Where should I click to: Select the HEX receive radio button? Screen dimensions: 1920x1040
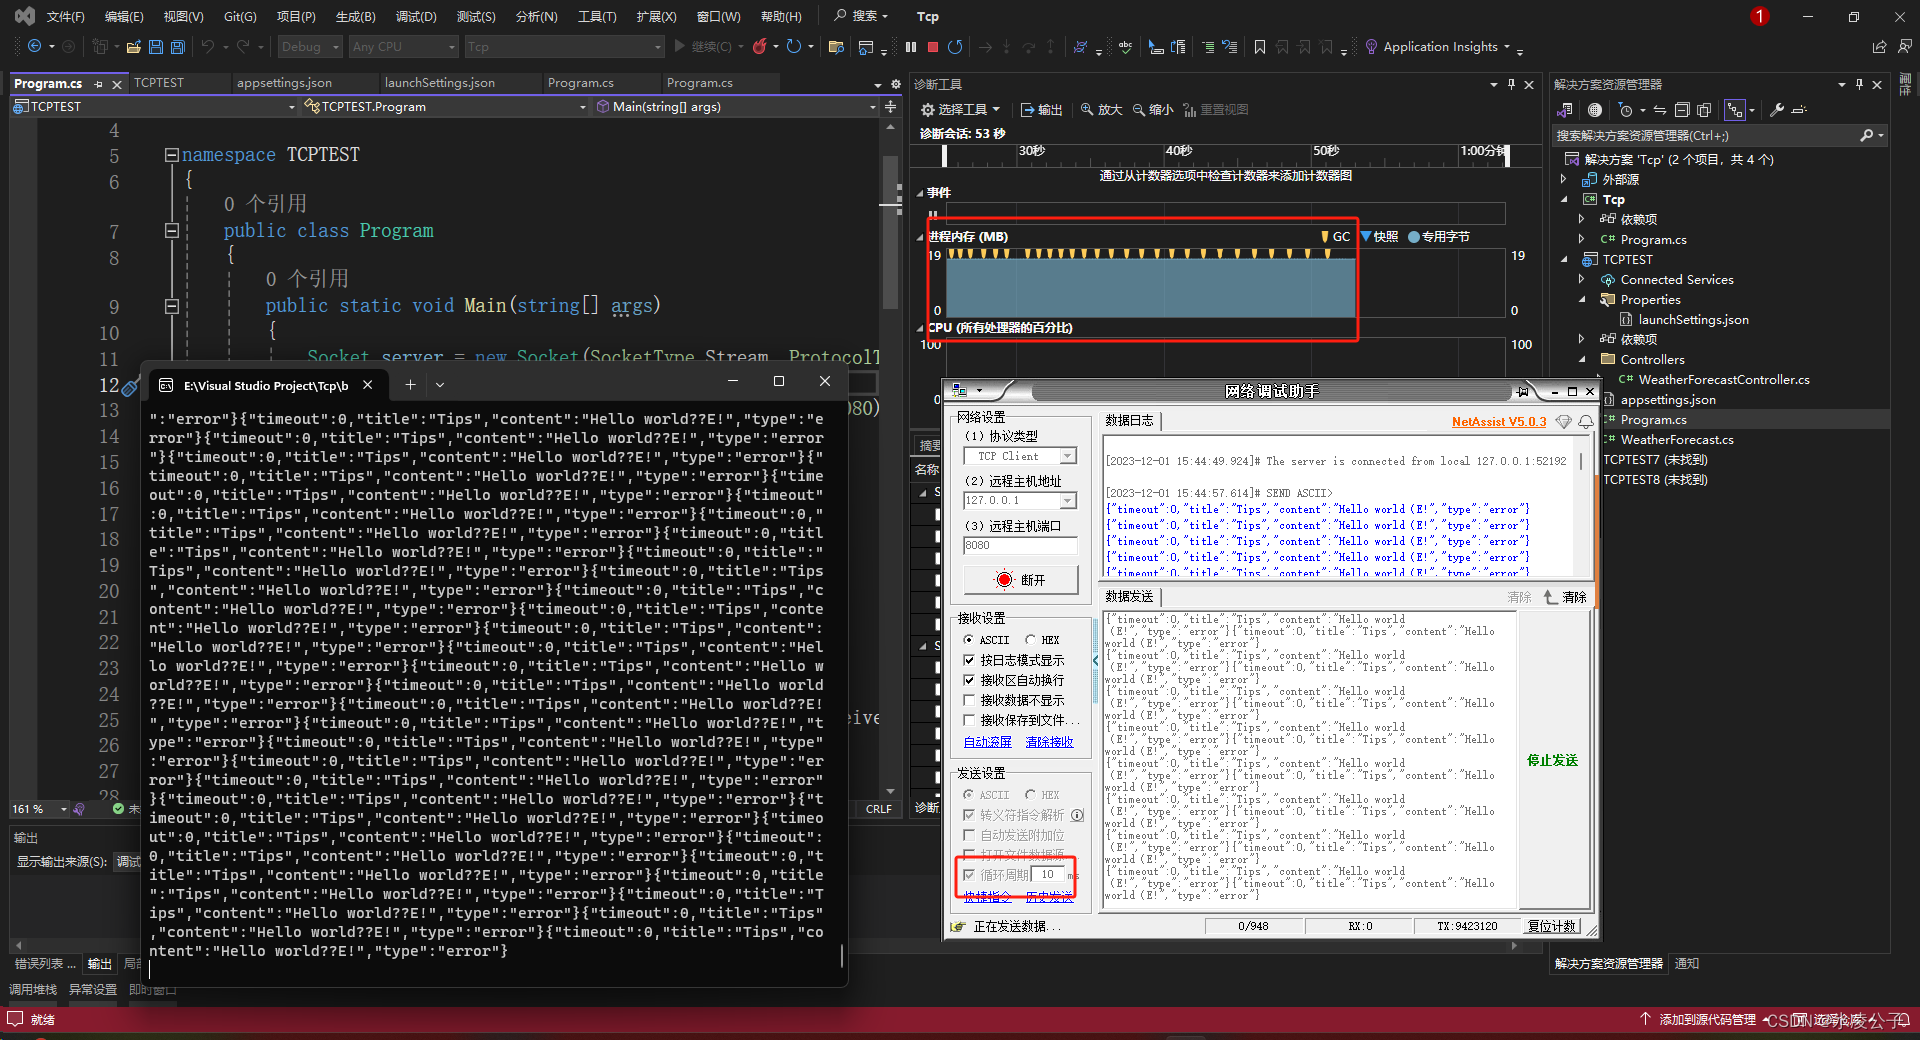coord(1030,640)
